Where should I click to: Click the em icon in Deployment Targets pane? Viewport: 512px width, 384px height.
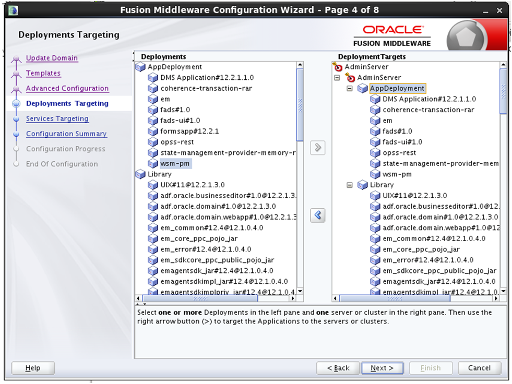tap(375, 120)
